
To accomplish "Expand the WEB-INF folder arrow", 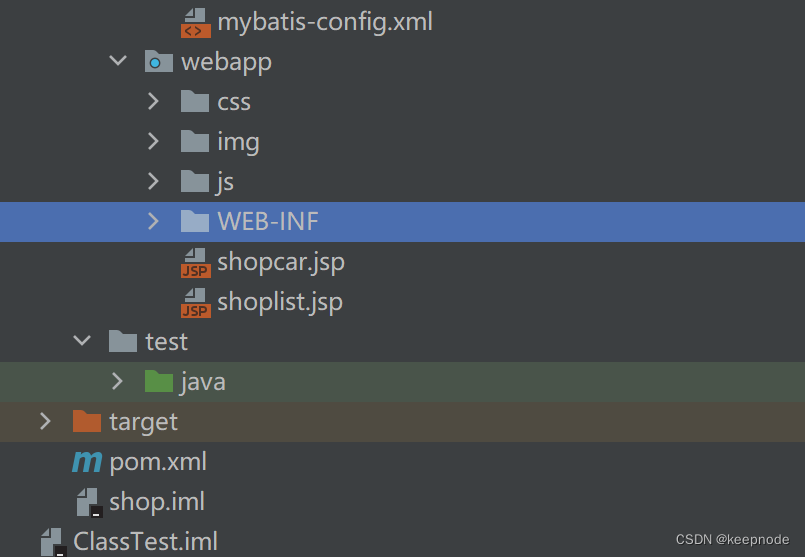I will tap(153, 221).
